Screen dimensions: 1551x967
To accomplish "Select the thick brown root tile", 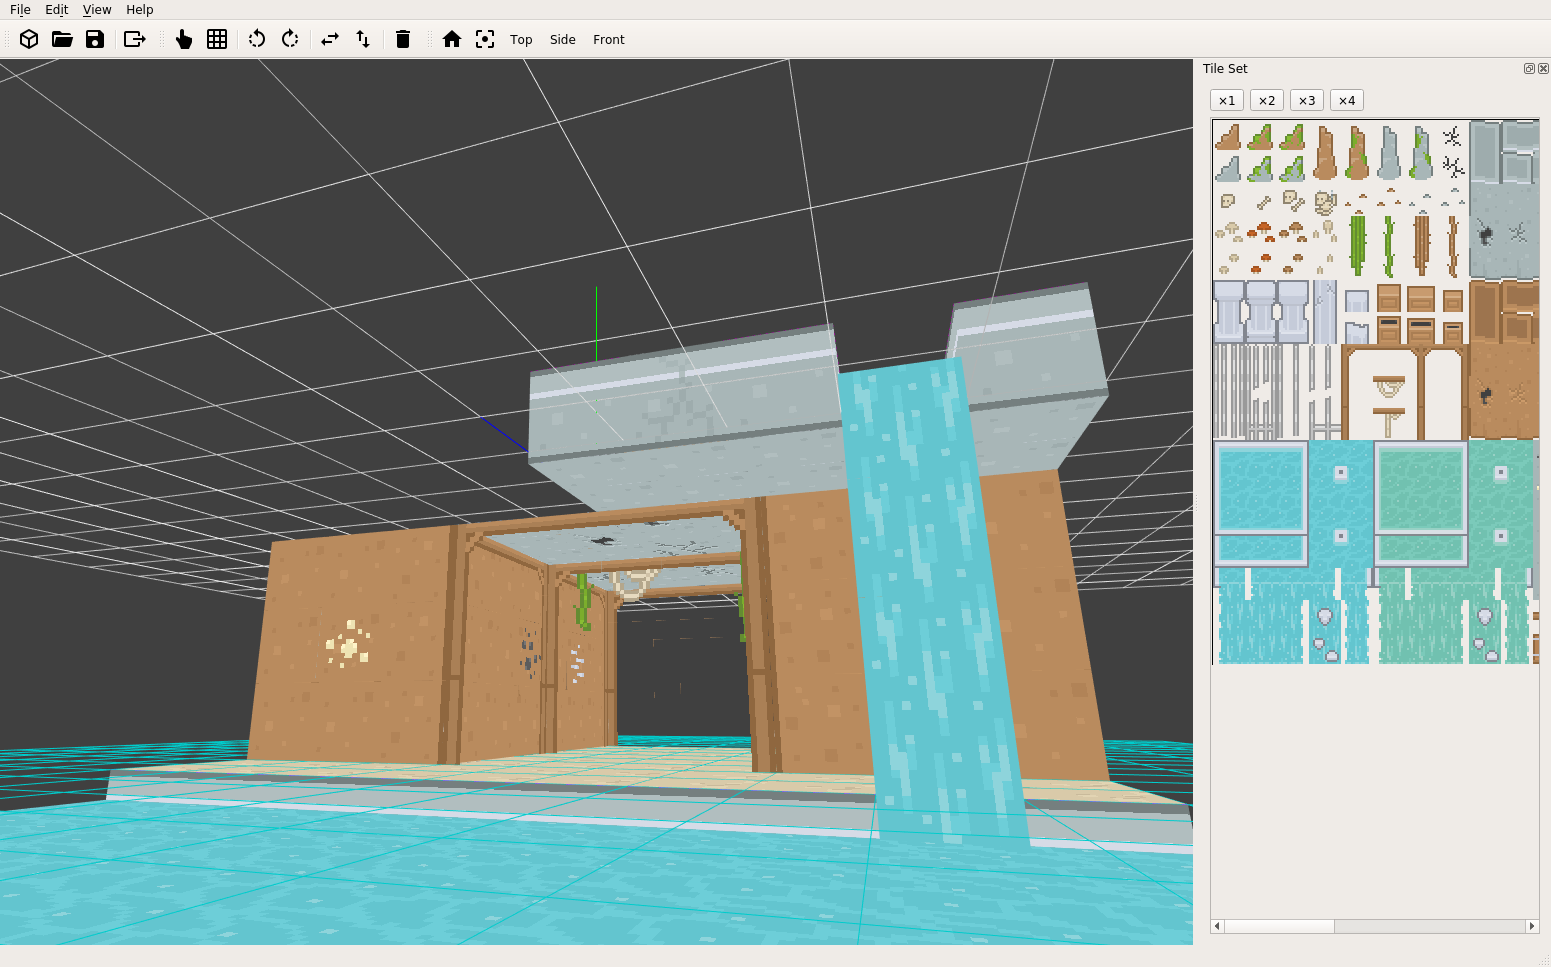I will [1421, 245].
